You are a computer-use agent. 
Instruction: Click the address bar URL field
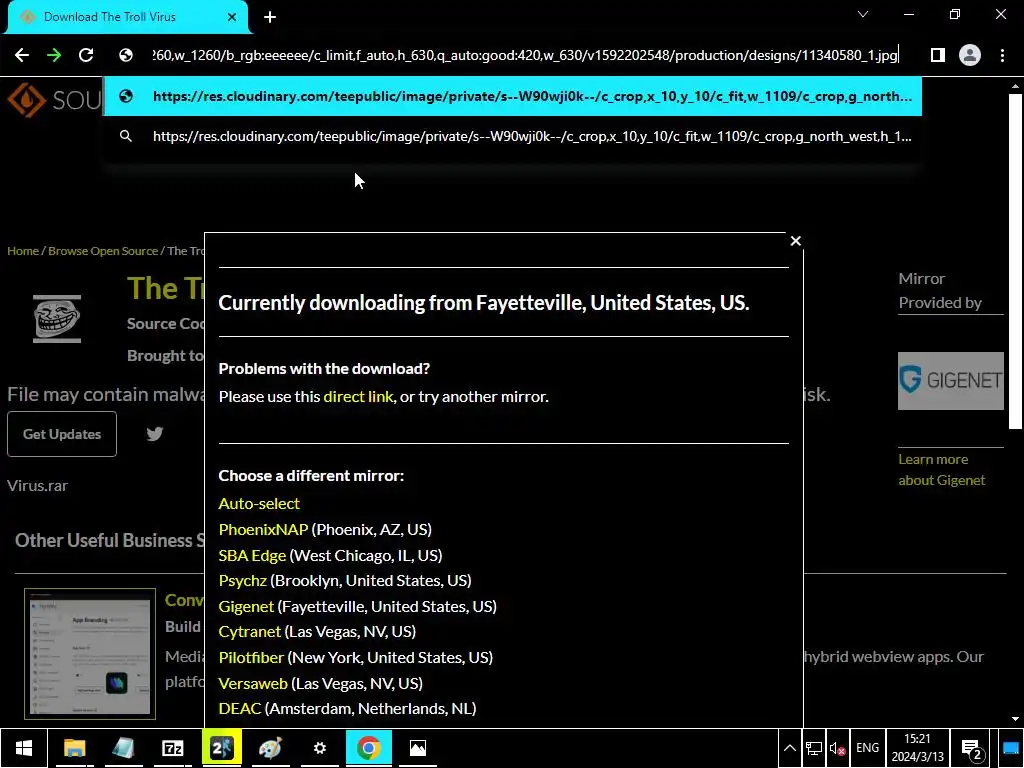tap(525, 55)
